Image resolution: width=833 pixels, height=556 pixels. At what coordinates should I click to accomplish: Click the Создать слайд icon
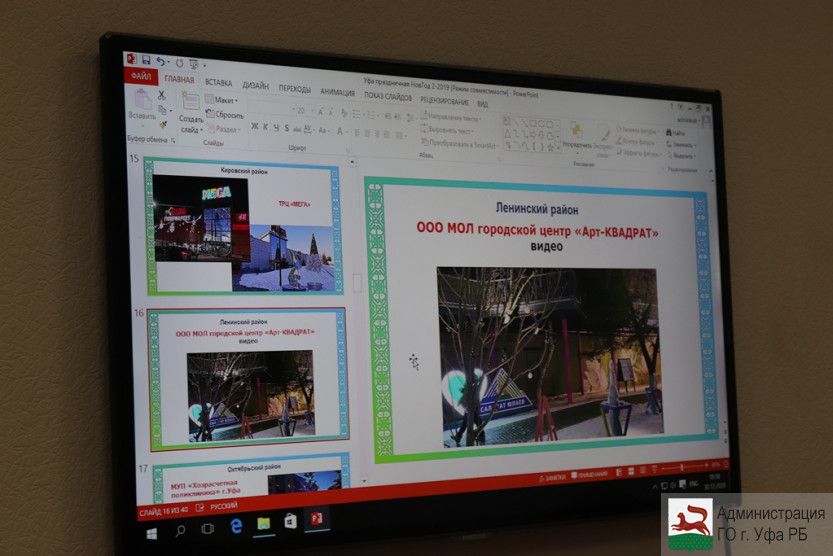(x=190, y=101)
